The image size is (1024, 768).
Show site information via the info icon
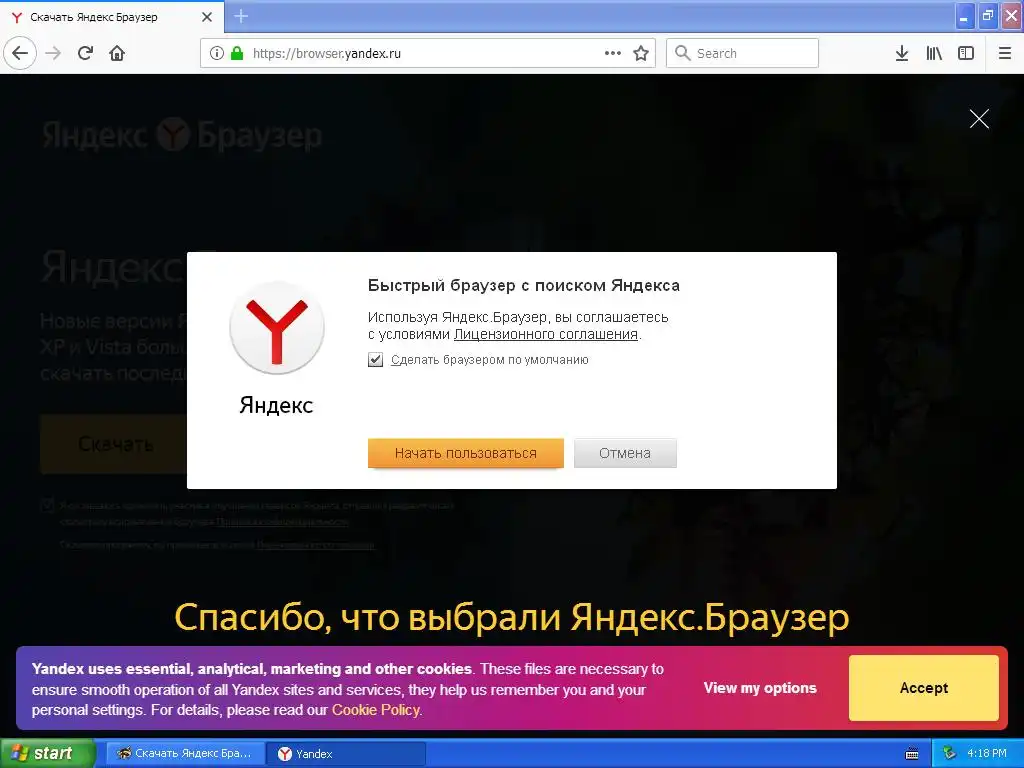click(x=217, y=53)
